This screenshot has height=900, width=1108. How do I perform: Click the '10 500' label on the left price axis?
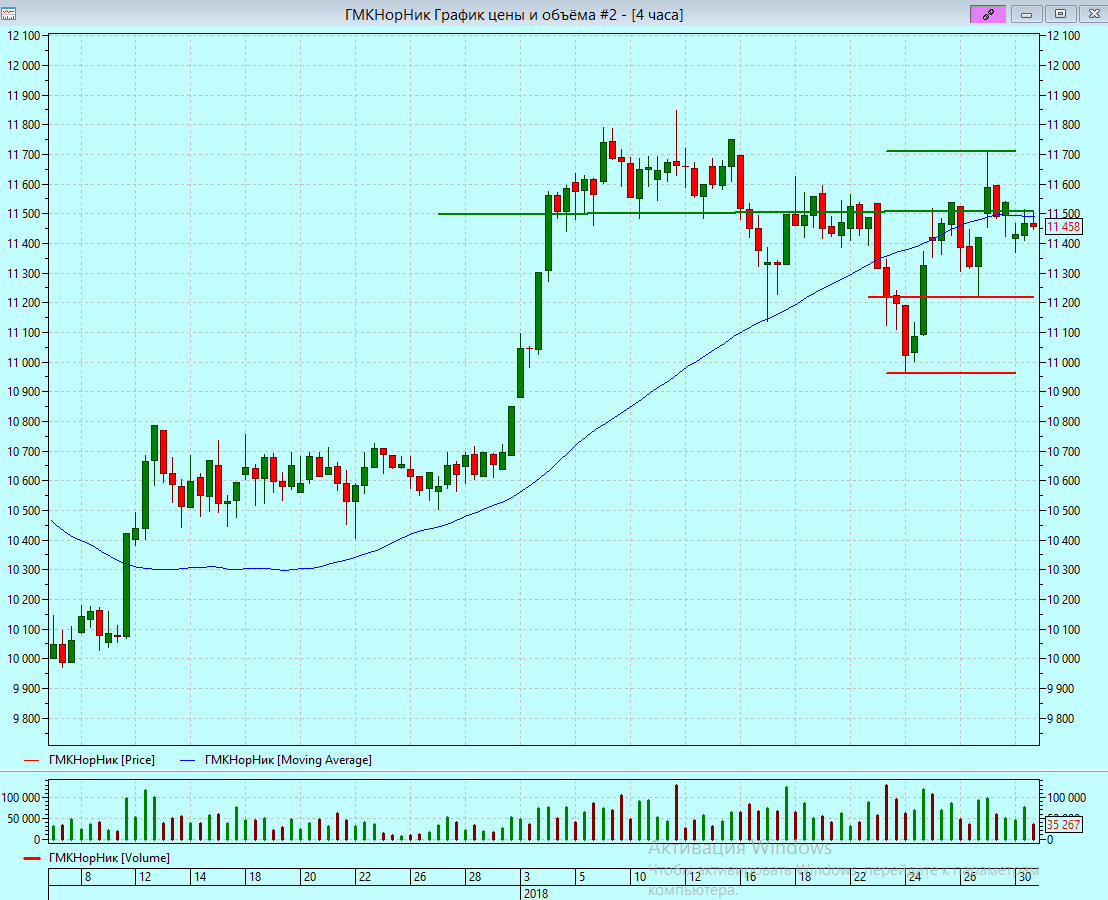click(24, 511)
